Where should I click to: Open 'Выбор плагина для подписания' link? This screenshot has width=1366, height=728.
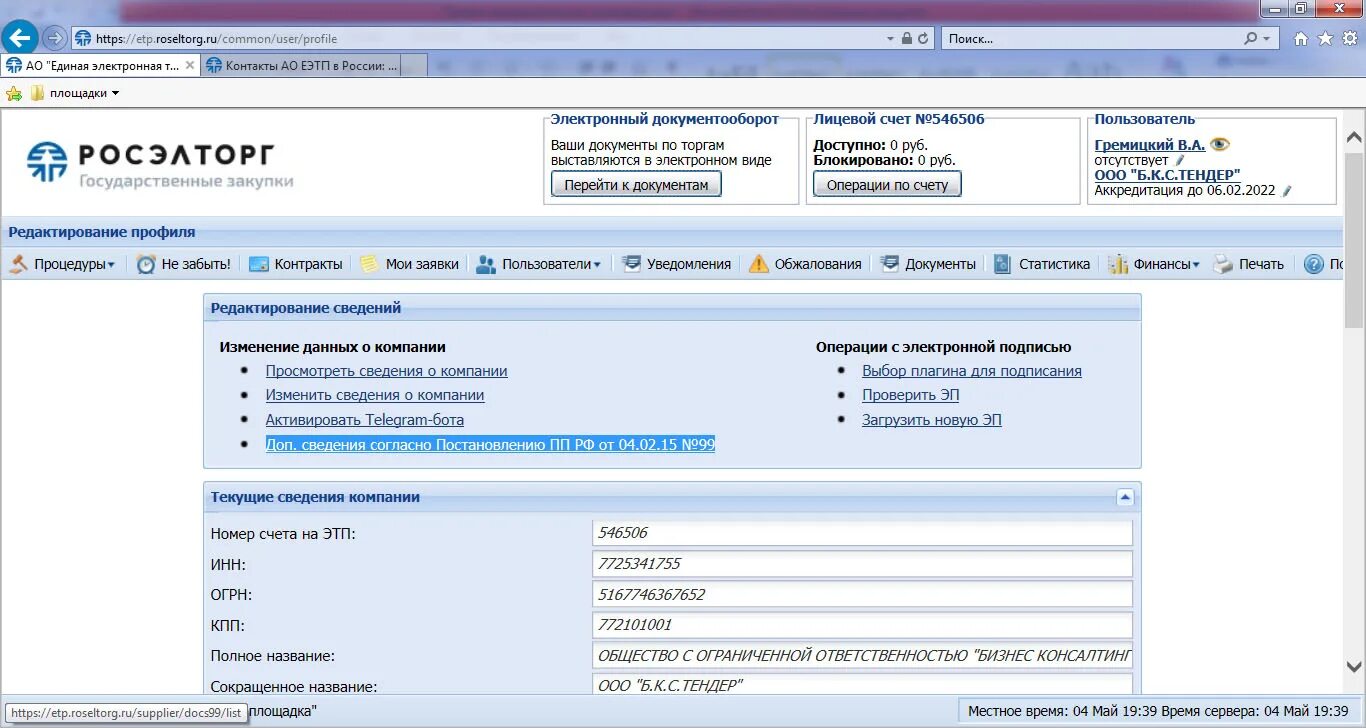click(x=972, y=371)
